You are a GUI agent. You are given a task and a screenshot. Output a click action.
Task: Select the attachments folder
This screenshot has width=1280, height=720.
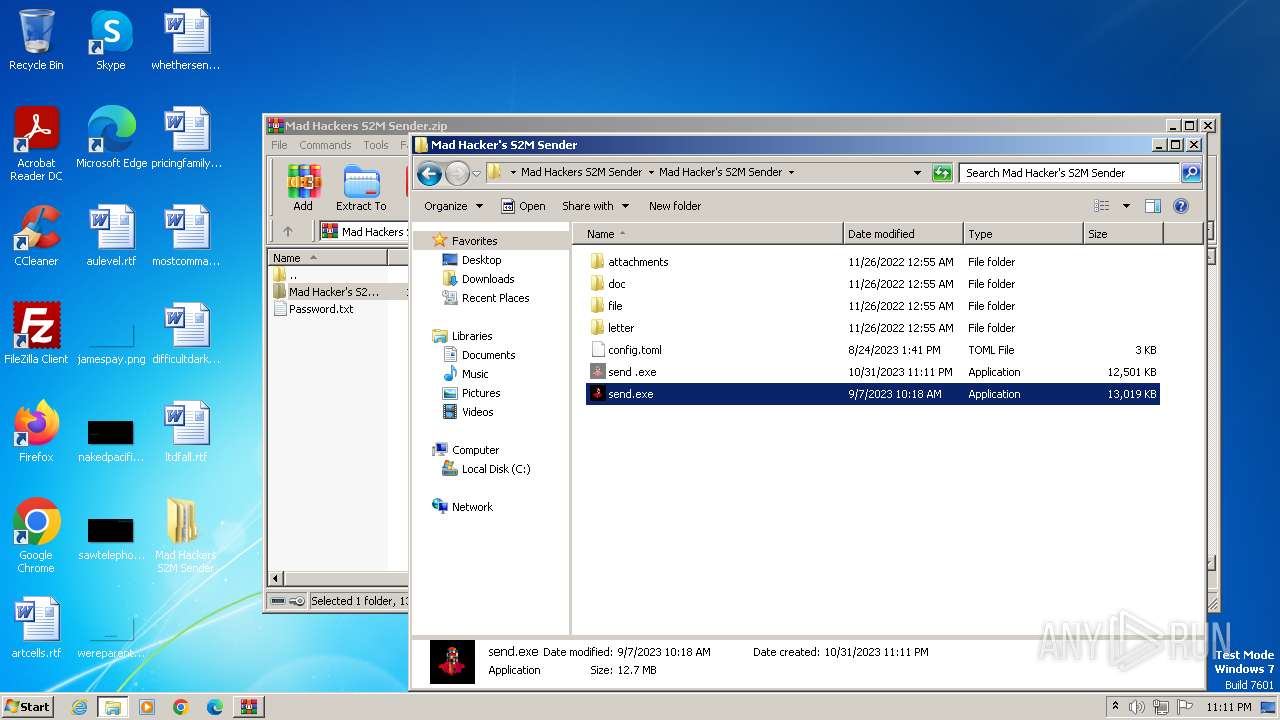[872, 262]
